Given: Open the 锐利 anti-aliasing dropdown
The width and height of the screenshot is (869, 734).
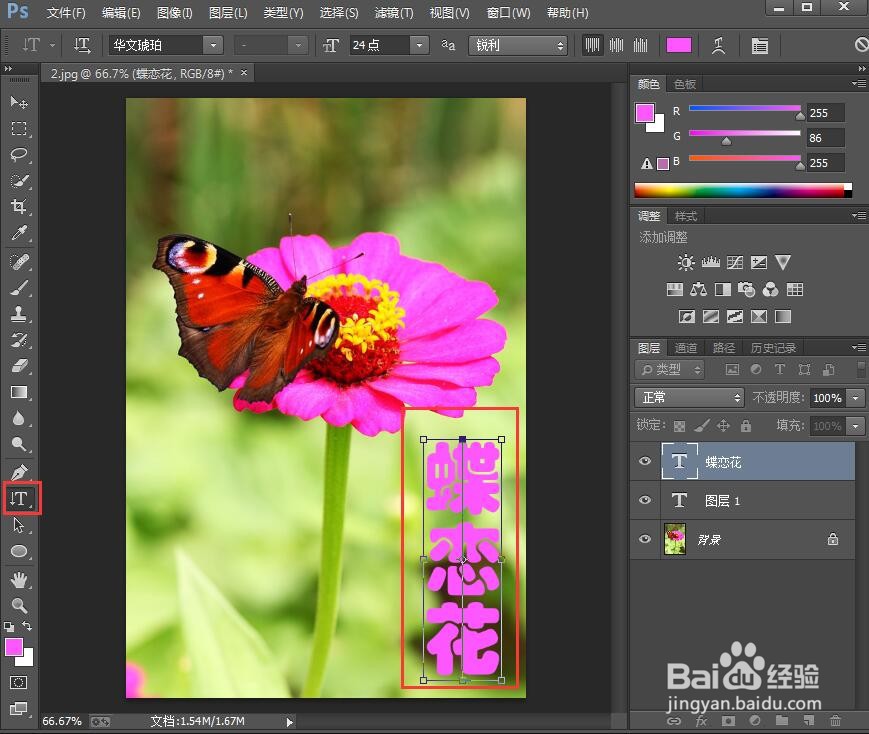Looking at the screenshot, I should click(x=518, y=45).
